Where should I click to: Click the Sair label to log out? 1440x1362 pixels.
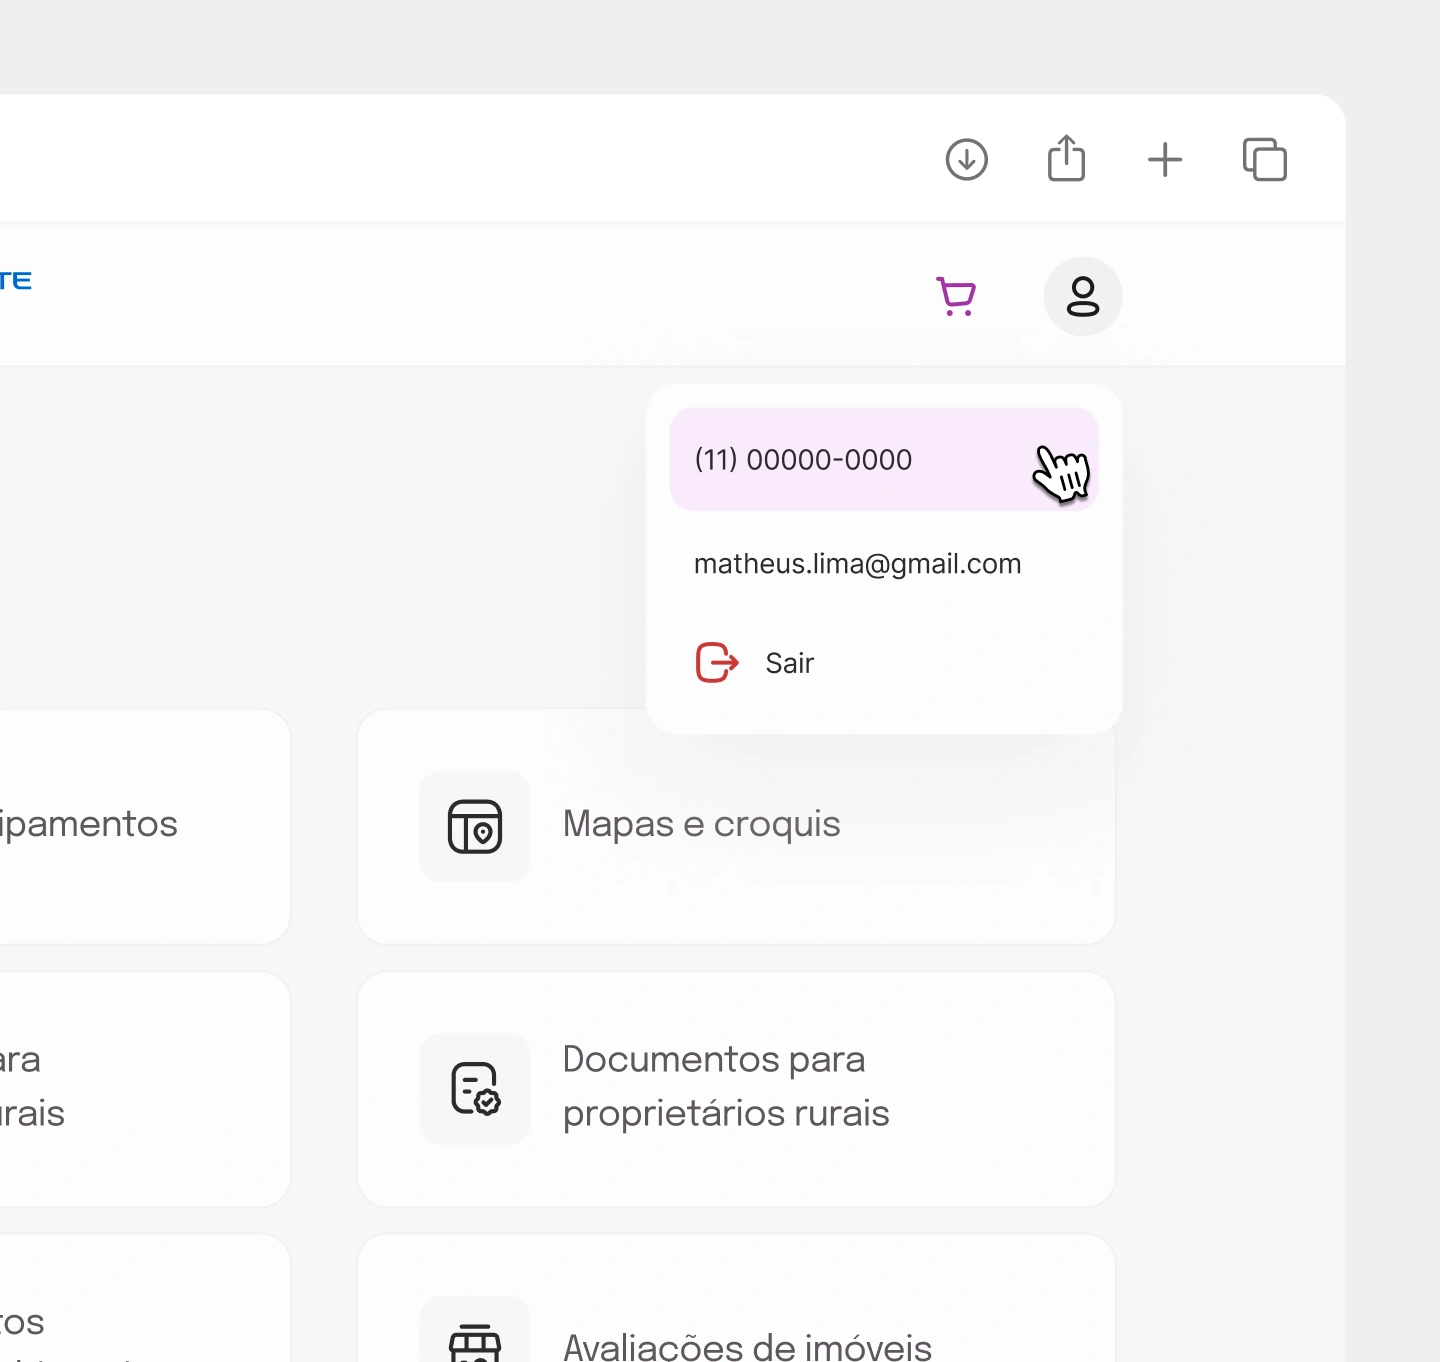pyautogui.click(x=790, y=663)
